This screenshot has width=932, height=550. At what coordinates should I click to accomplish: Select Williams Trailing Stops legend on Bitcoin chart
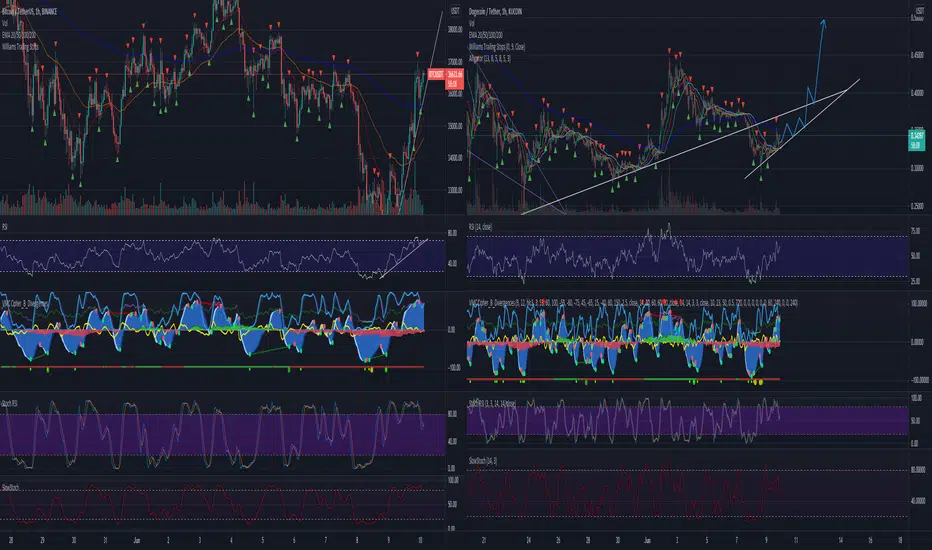[20, 46]
